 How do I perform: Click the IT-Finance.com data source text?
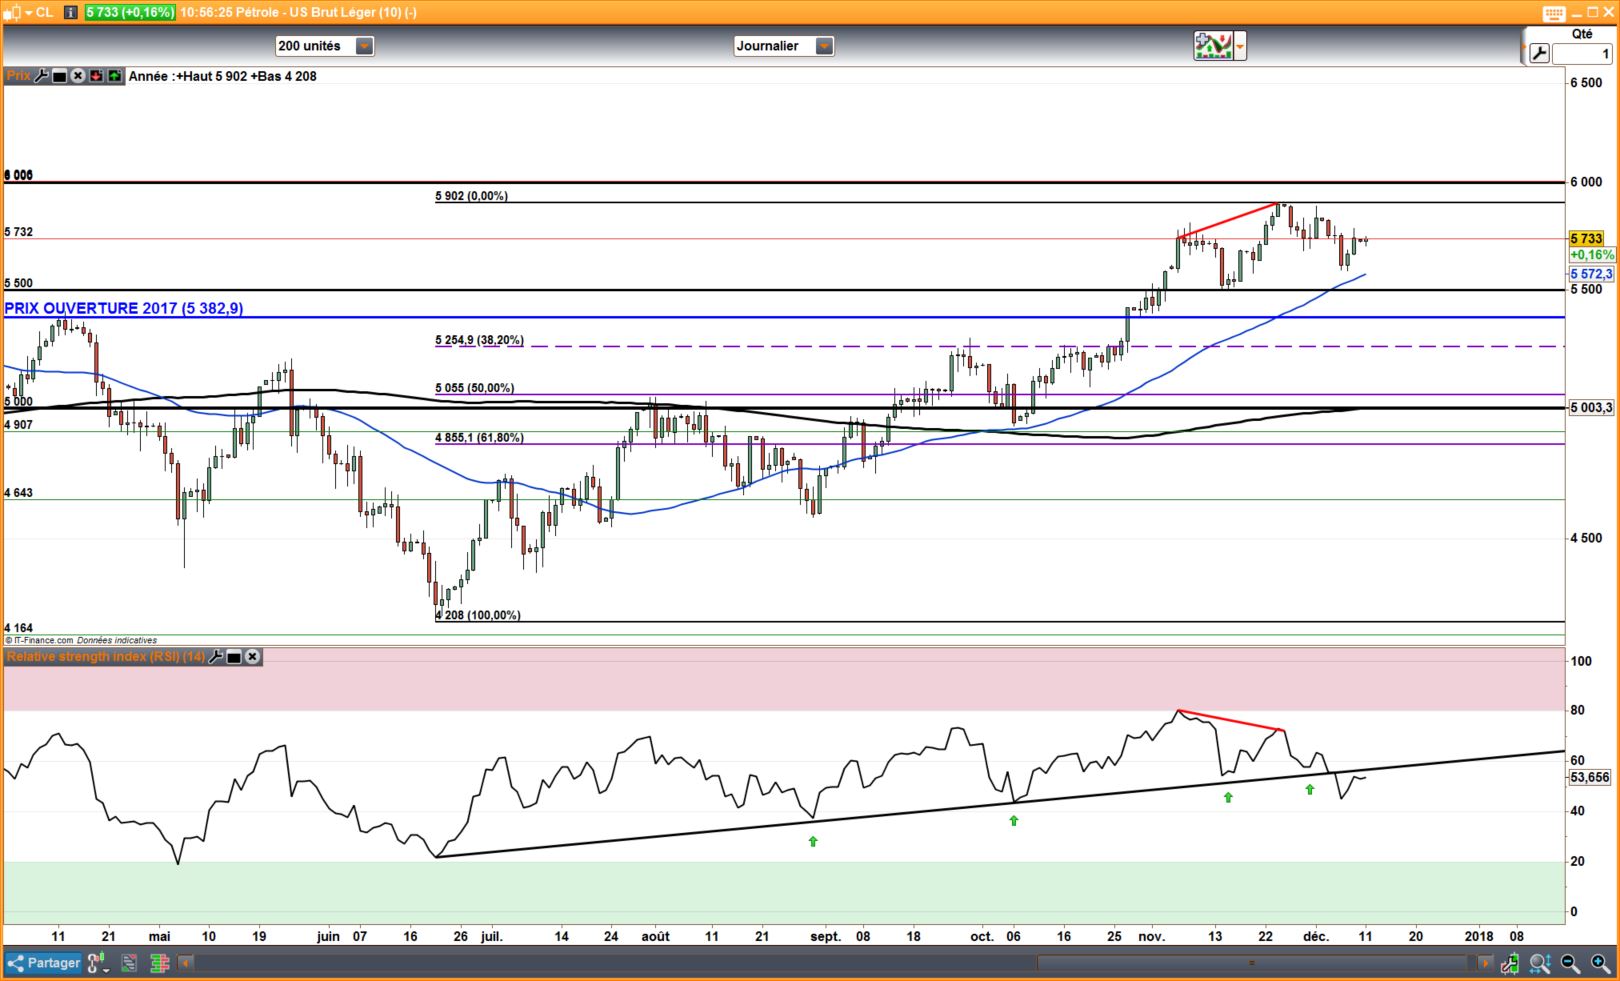[81, 640]
